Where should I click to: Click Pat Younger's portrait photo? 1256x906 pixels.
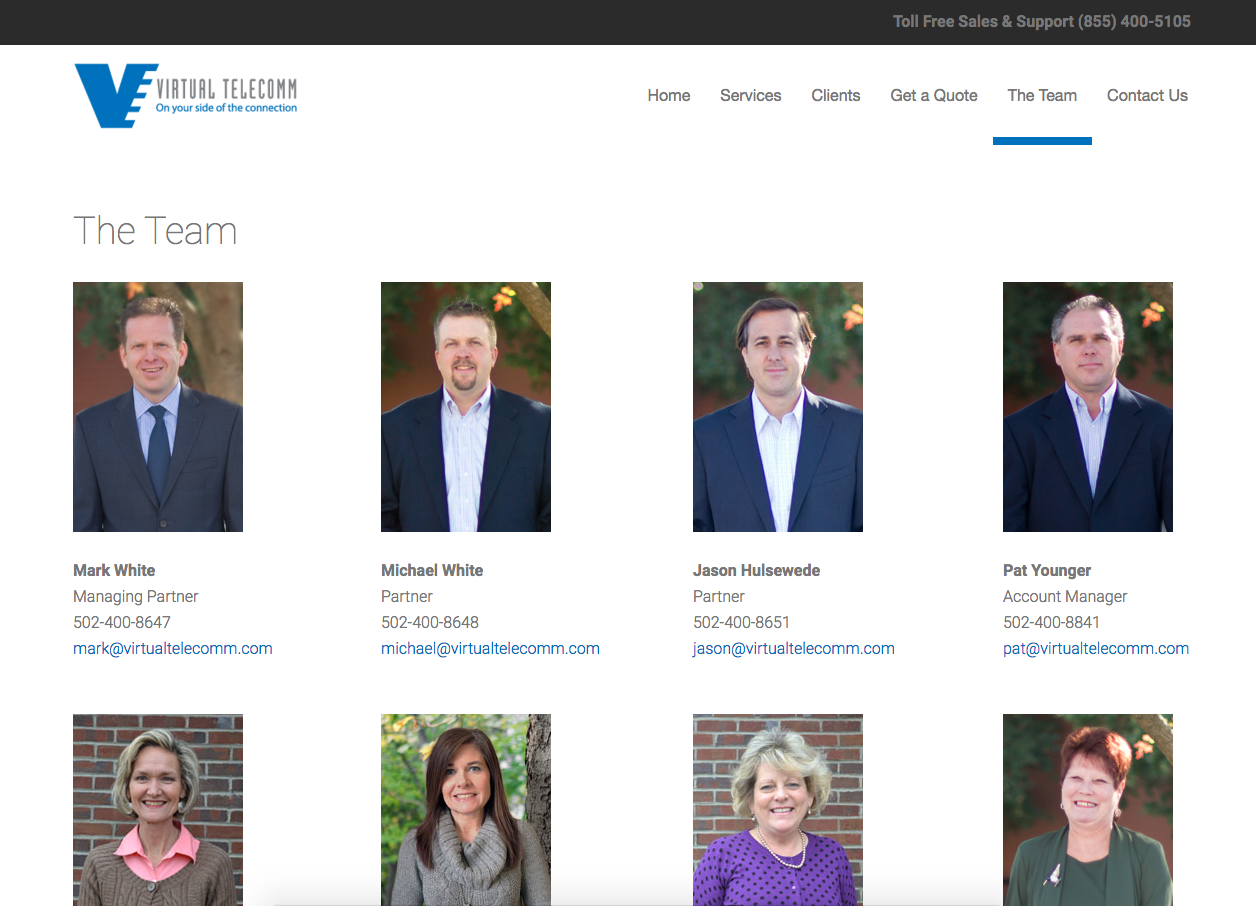1088,407
